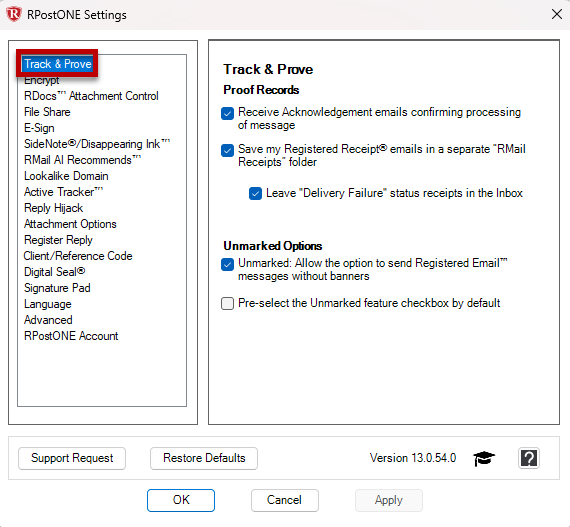570x527 pixels.
Task: Open Reply Hijack settings
Action: [53, 208]
